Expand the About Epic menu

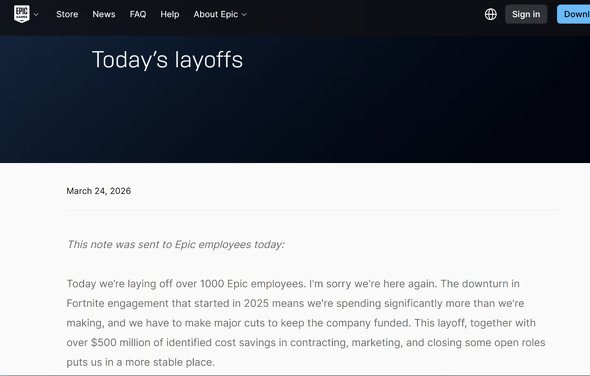(x=220, y=14)
